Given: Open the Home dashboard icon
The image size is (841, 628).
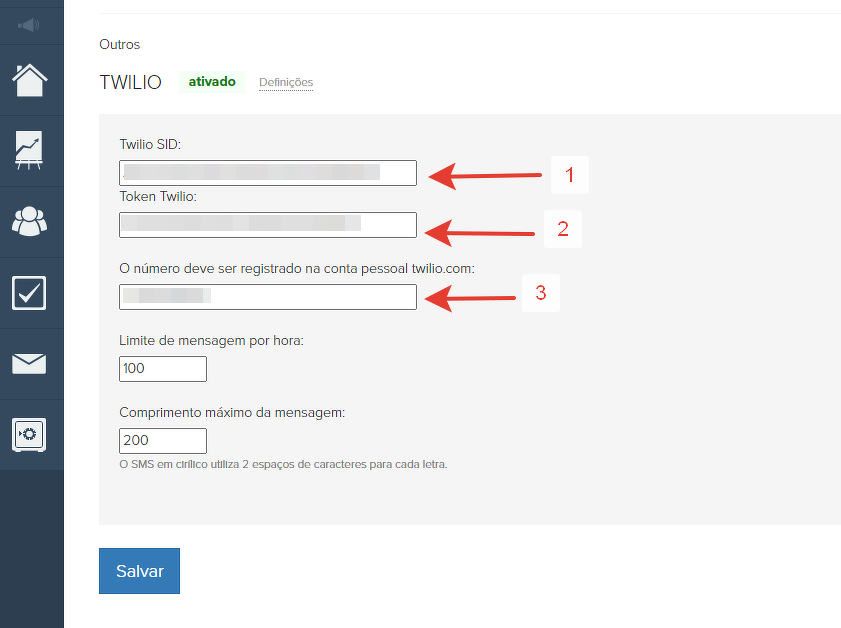Looking at the screenshot, I should click(30, 79).
